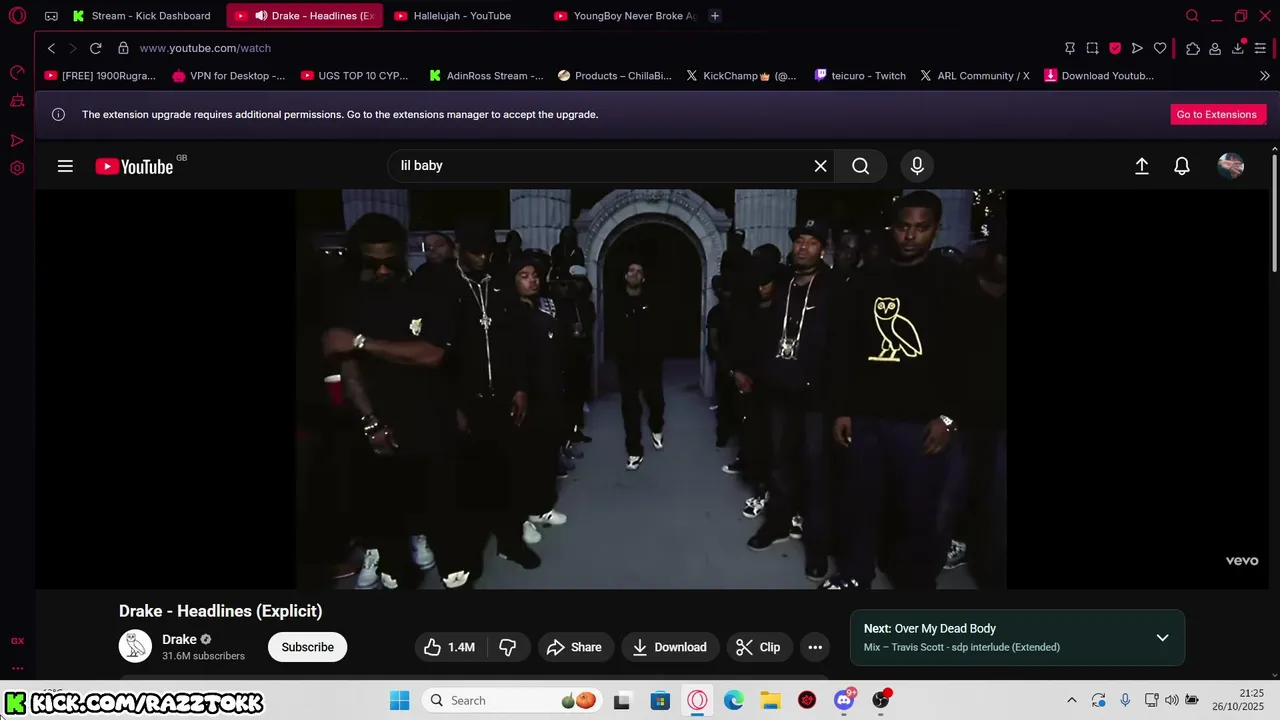1280x720 pixels.
Task: Expand hidden bookmarks double chevron
Action: [1264, 75]
